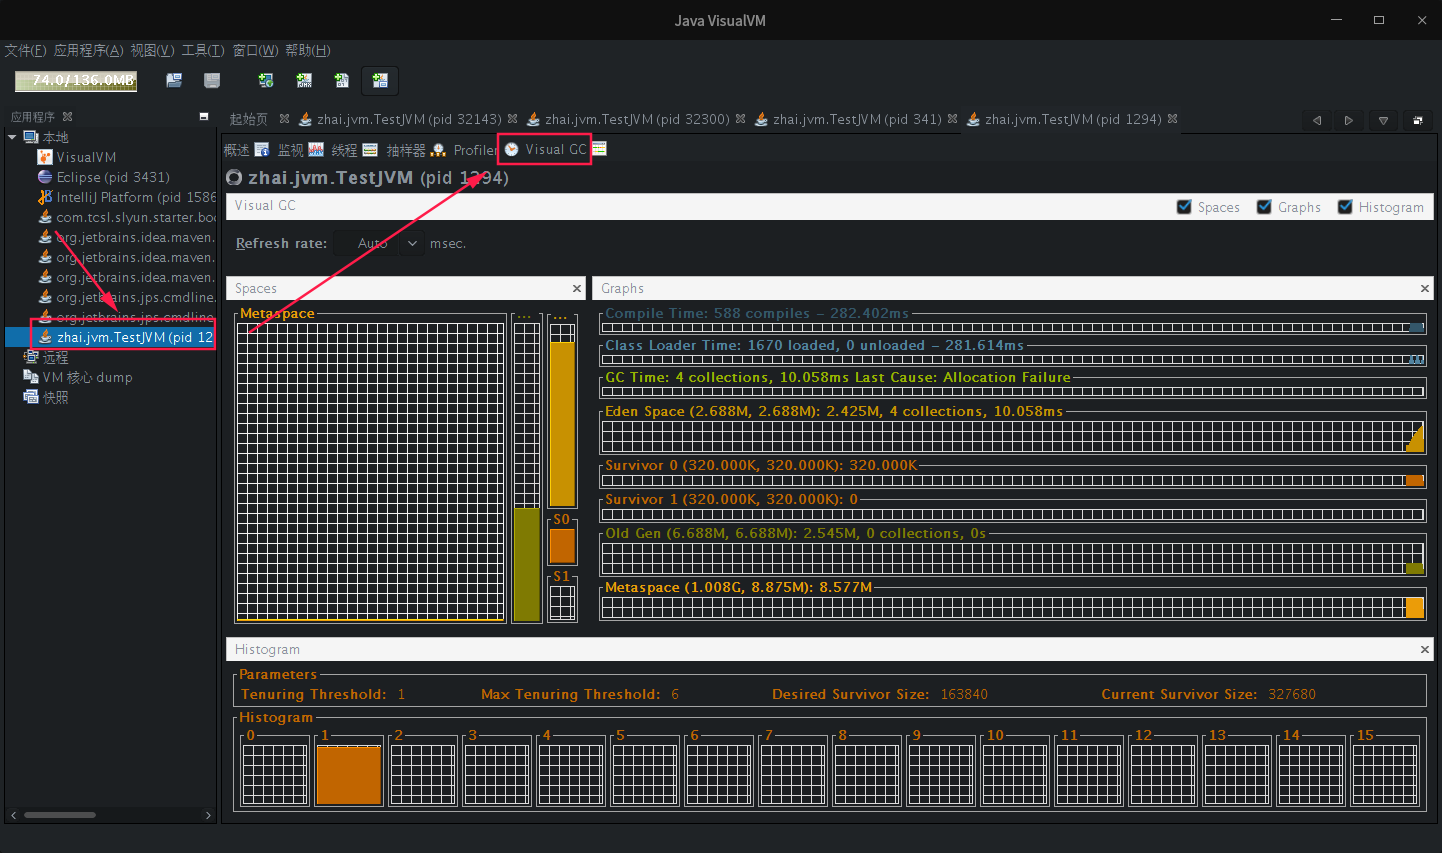Show the opened documents list dropdown
Screen dimensions: 1442x853
coord(1383,120)
